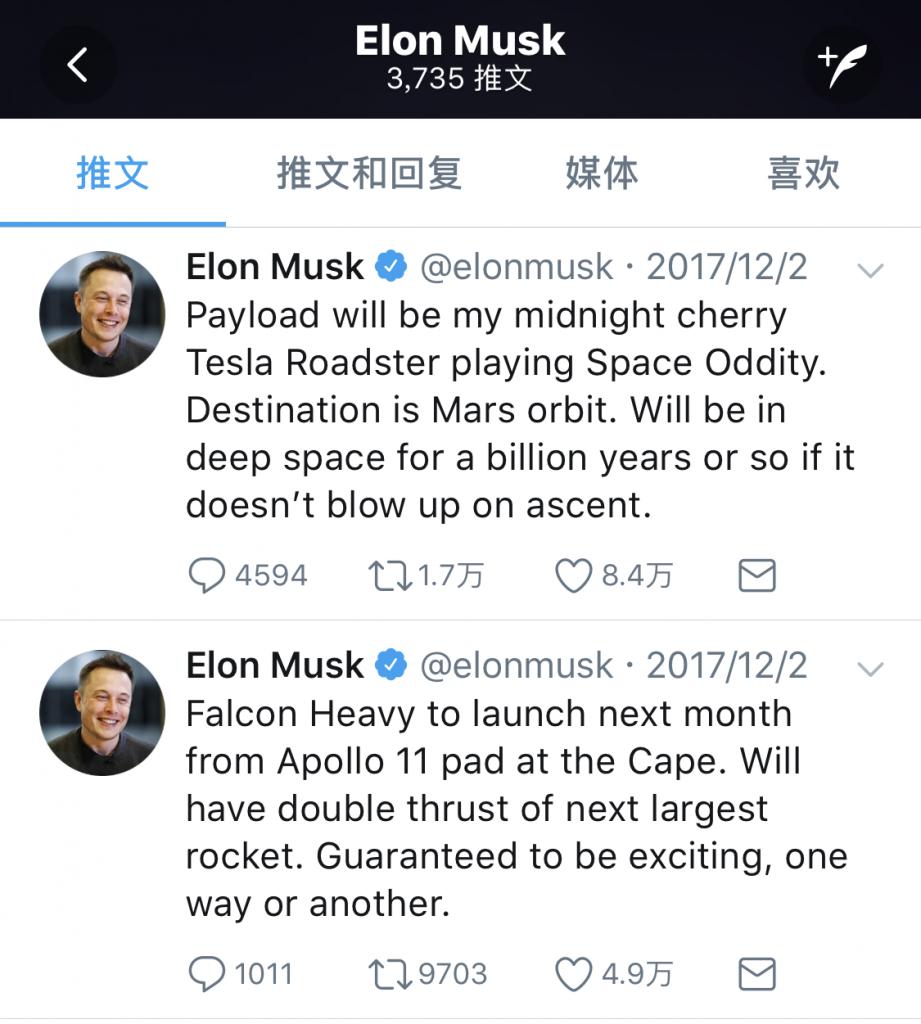The width and height of the screenshot is (921, 1024).
Task: Show the 喜欢 tab
Action: [x=803, y=174]
